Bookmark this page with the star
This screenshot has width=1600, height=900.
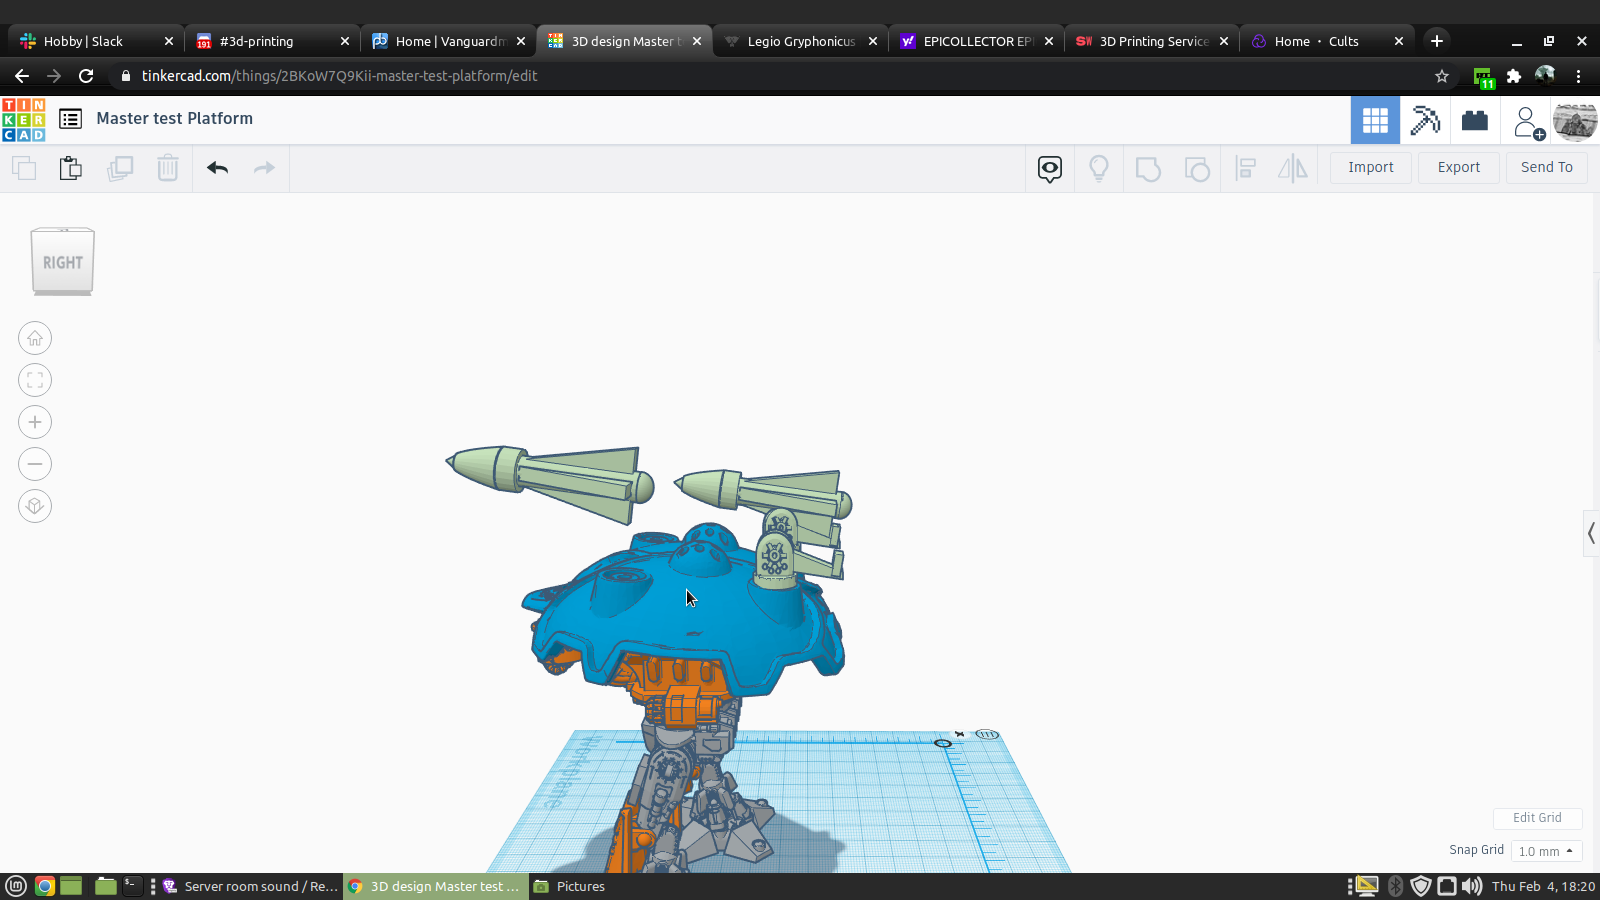pos(1442,76)
